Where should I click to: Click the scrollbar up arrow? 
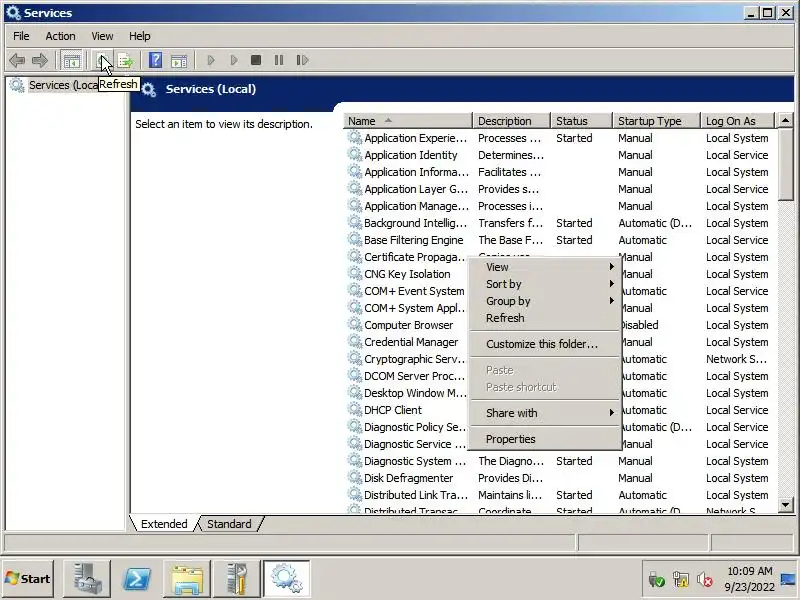(x=785, y=121)
